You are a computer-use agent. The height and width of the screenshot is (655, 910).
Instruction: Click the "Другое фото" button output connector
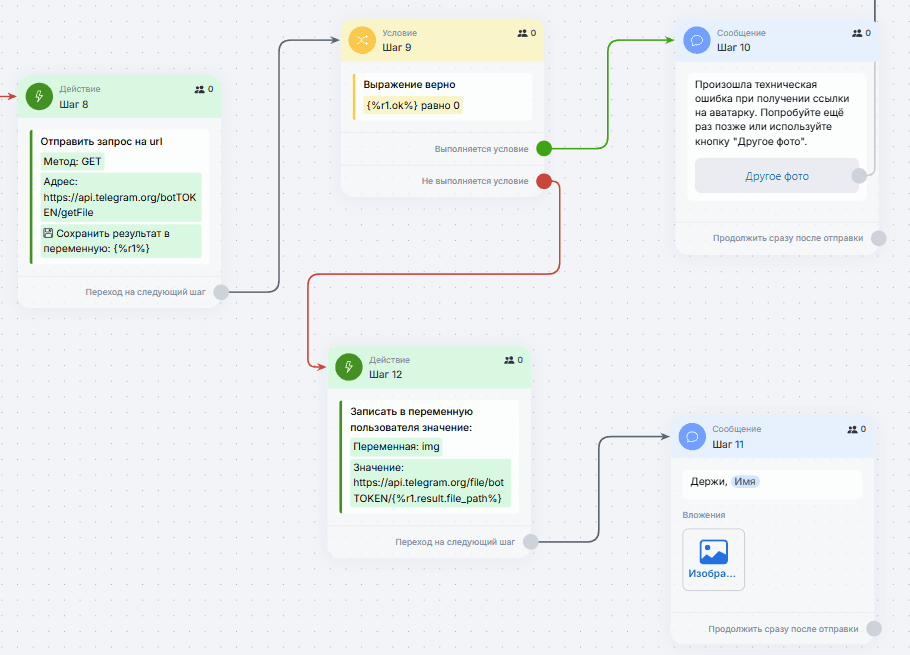point(860,176)
